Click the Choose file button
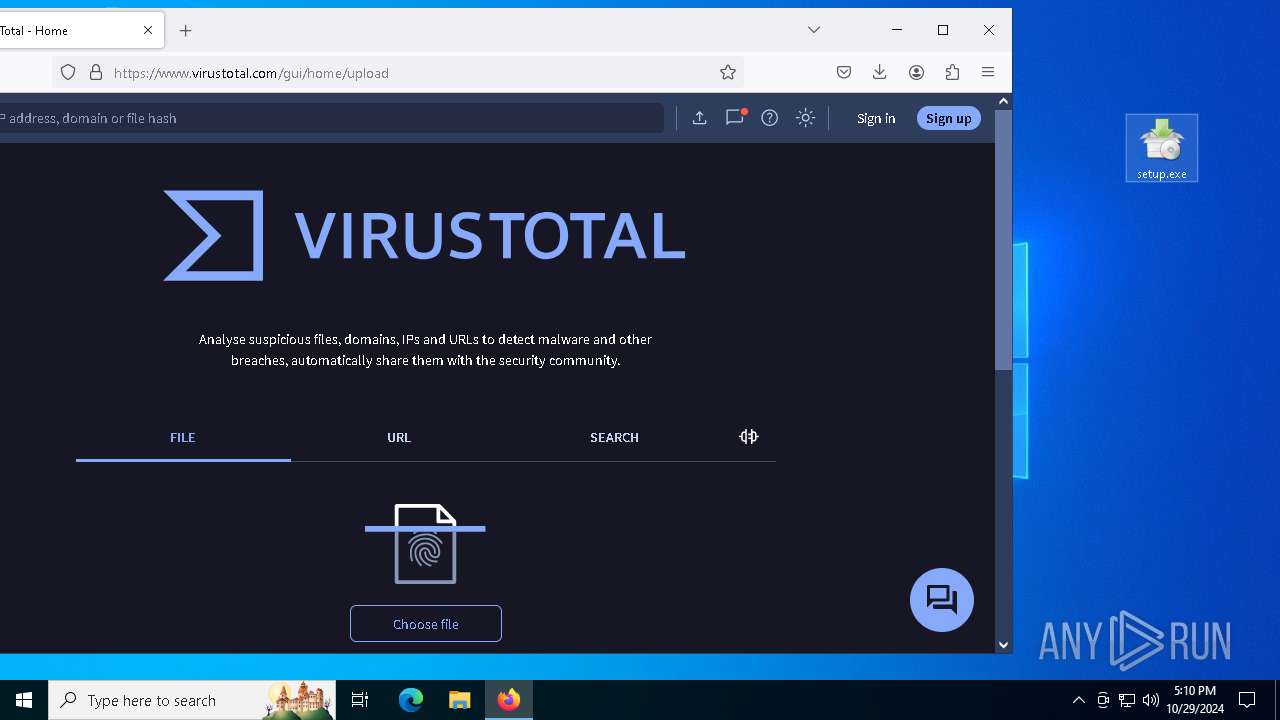This screenshot has width=1280, height=720. coord(426,624)
